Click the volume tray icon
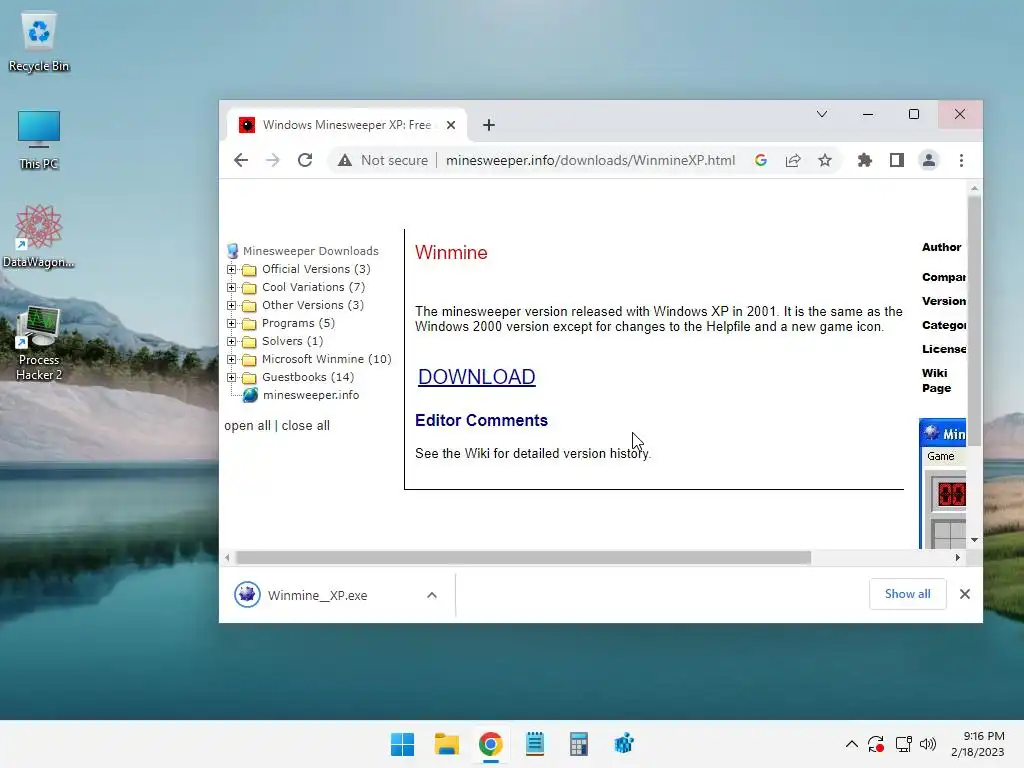Image resolution: width=1024 pixels, height=768 pixels. [927, 744]
